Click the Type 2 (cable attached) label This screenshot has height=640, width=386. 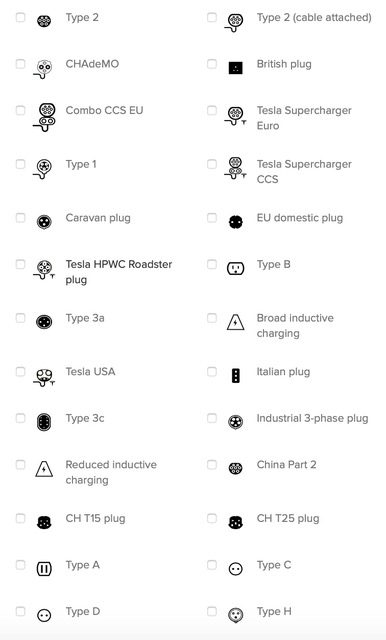tap(314, 18)
